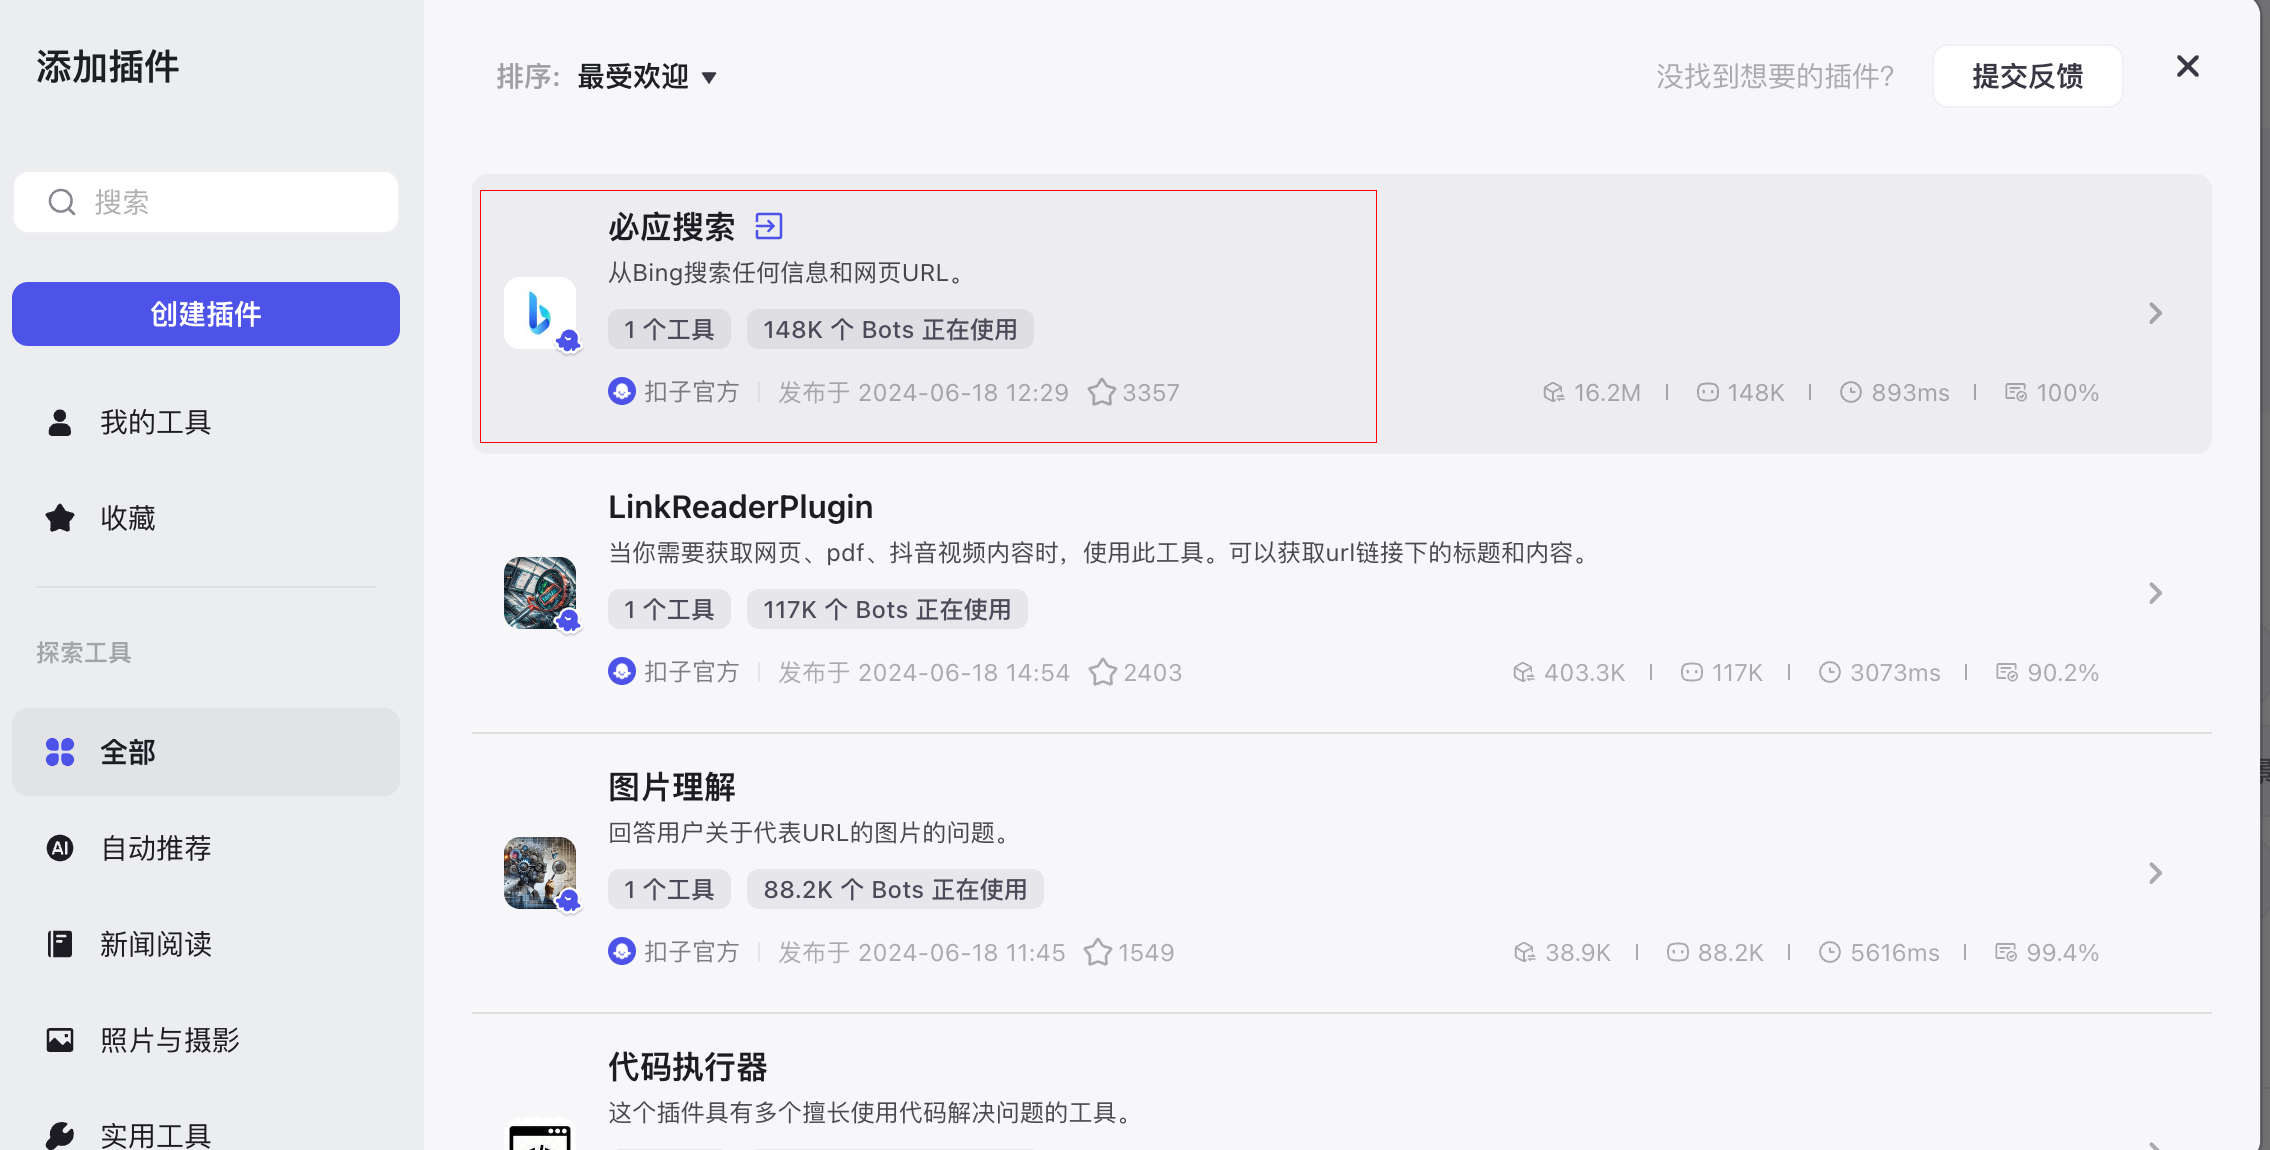
Task: Click the Bing logo plugin thumbnail
Action: tap(540, 313)
